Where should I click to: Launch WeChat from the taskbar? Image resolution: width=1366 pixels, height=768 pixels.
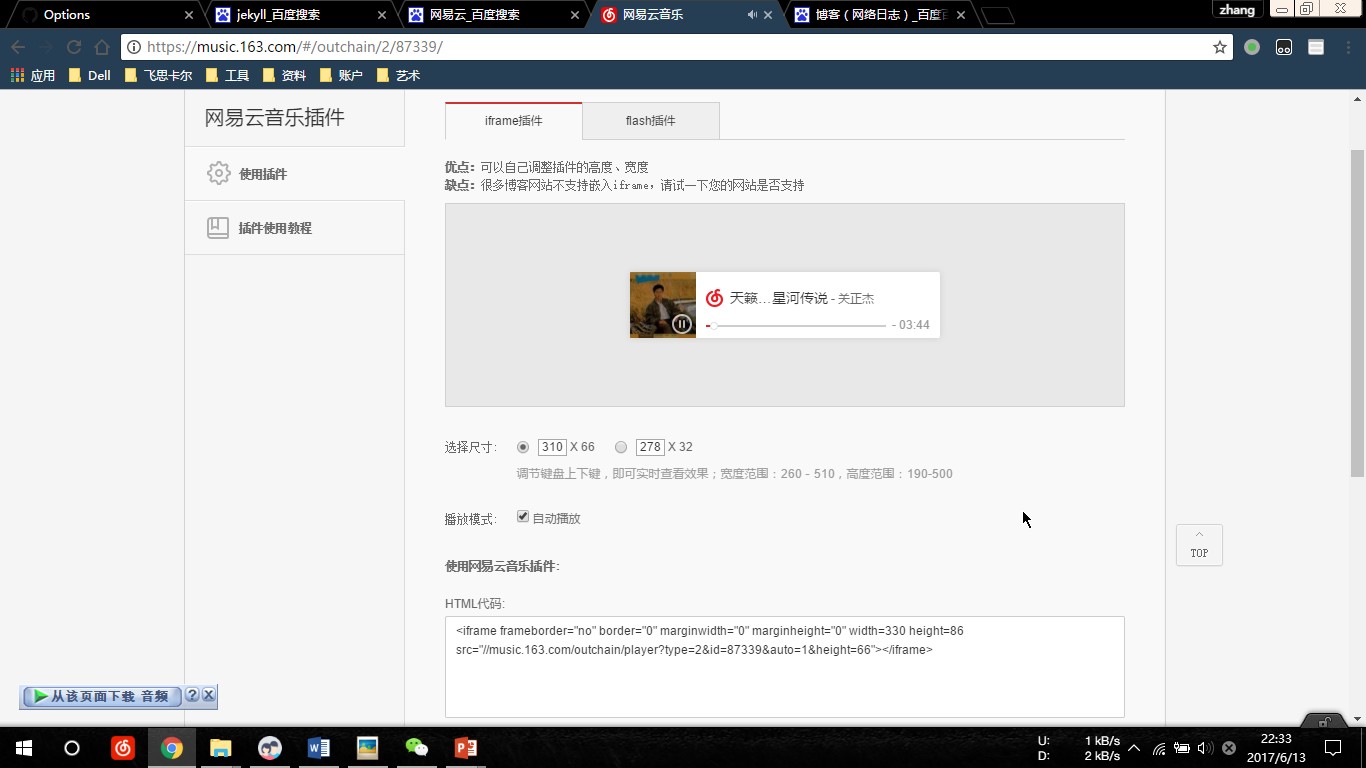coord(416,748)
